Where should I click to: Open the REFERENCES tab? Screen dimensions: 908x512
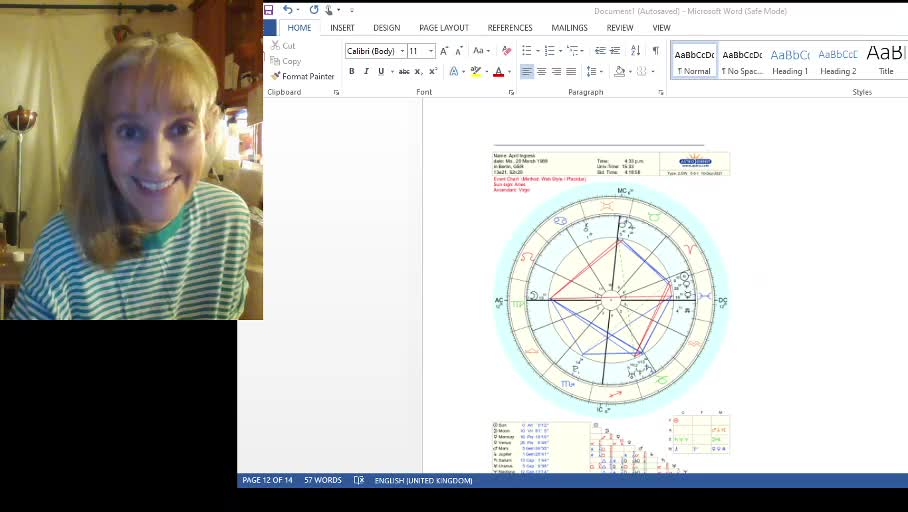point(510,27)
